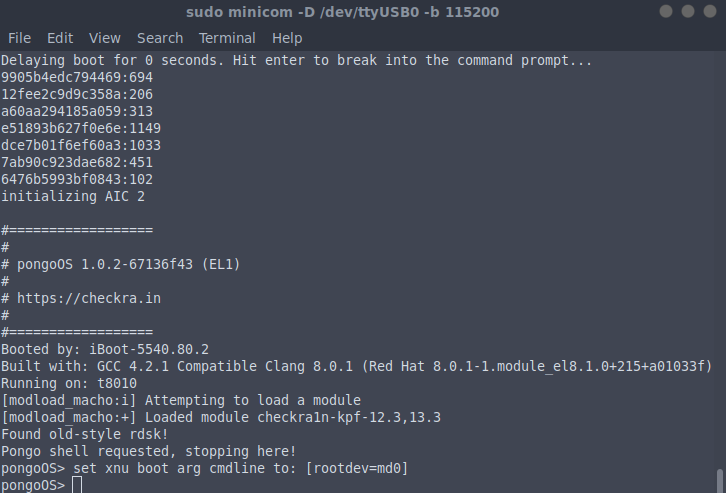The image size is (726, 493).
Task: Click the window title bar text
Action: pyautogui.click(x=343, y=12)
